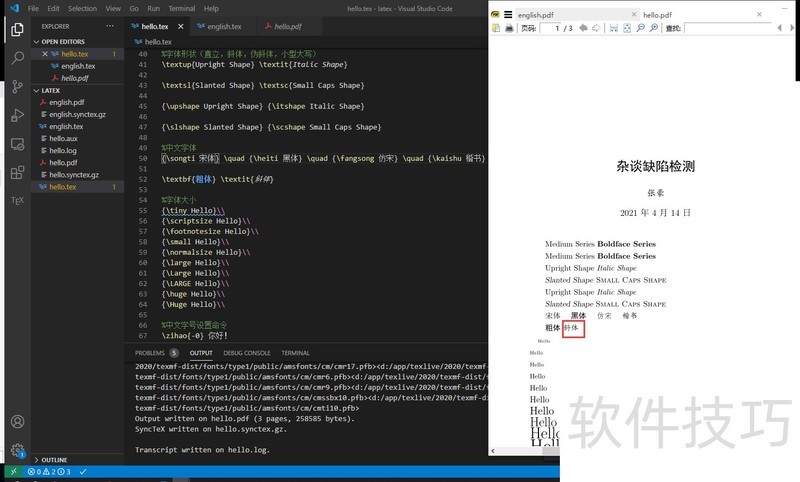Viewport: 800px width, 482px height.
Task: Select hello.pdf in Open Editors
Action: coord(74,78)
